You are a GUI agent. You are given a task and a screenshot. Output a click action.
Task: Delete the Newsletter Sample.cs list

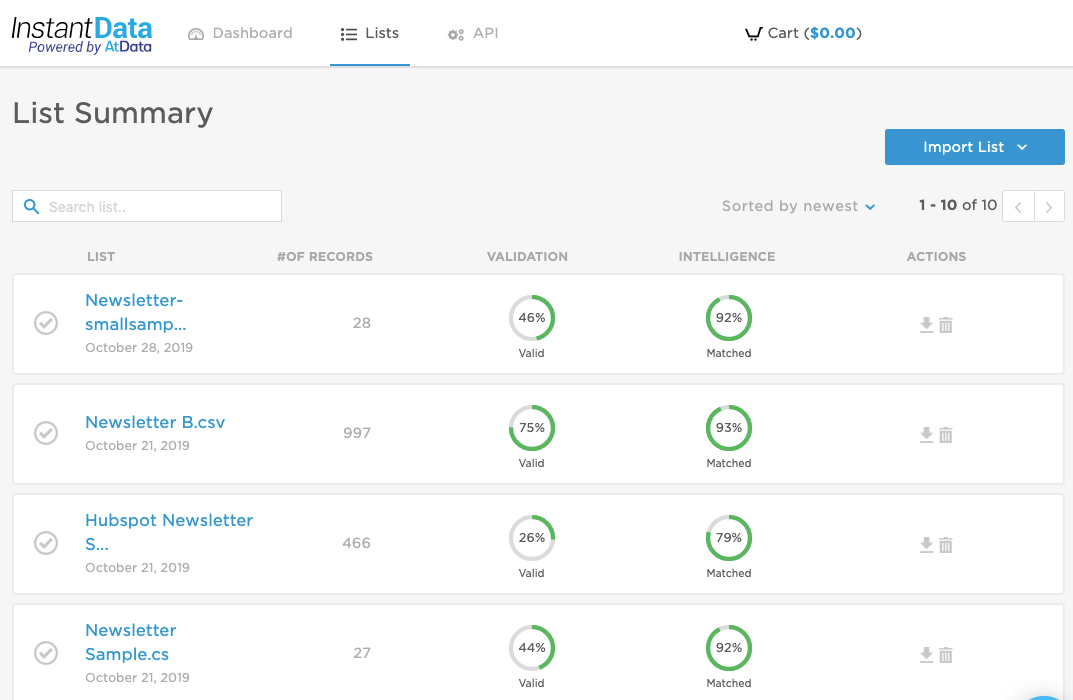point(946,654)
